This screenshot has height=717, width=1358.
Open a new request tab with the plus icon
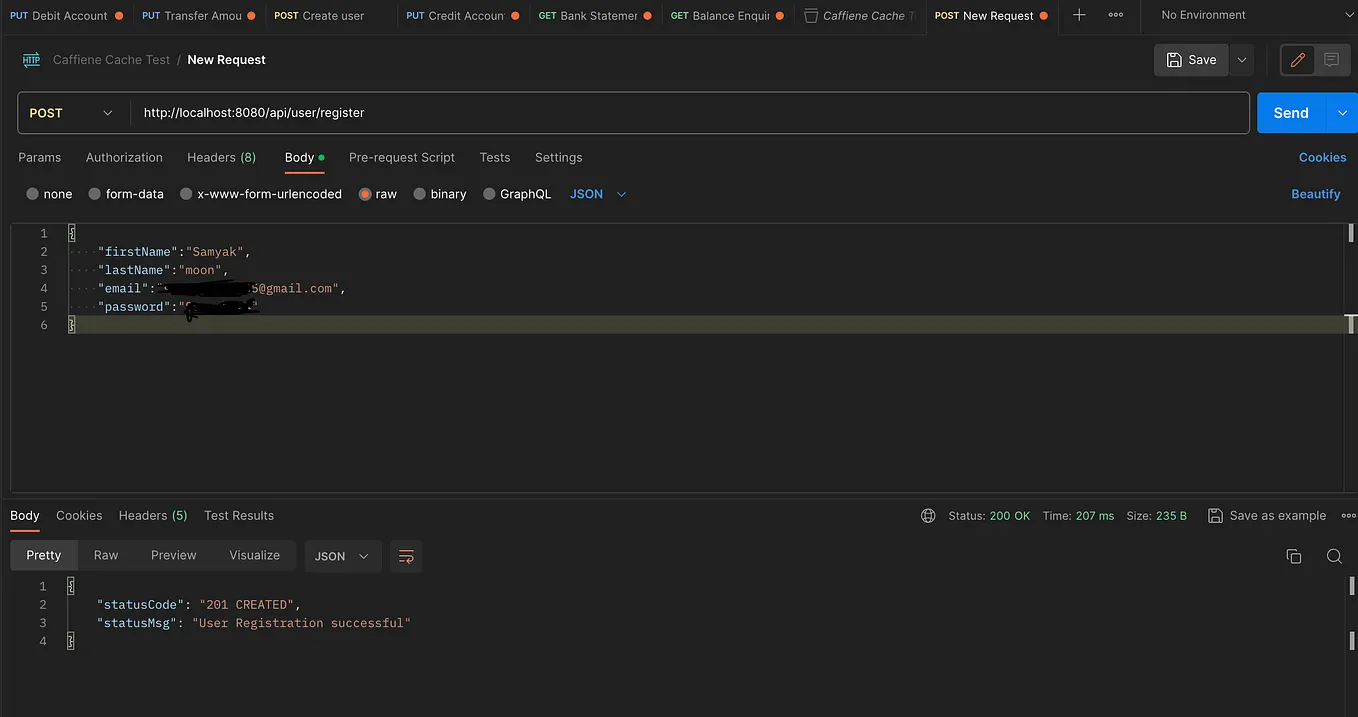pyautogui.click(x=1078, y=15)
